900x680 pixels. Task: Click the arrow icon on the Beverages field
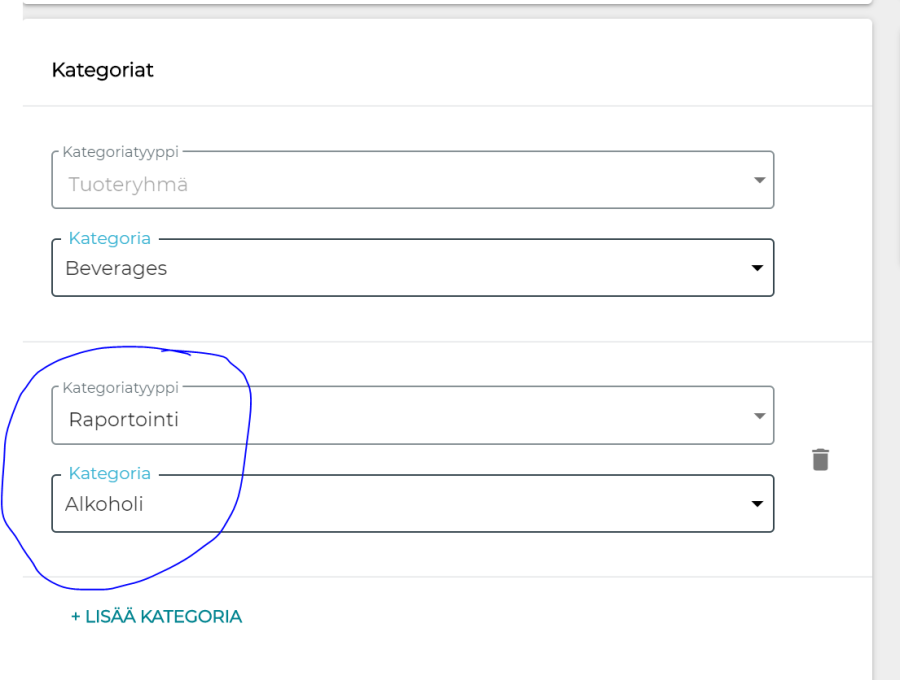[x=757, y=268]
